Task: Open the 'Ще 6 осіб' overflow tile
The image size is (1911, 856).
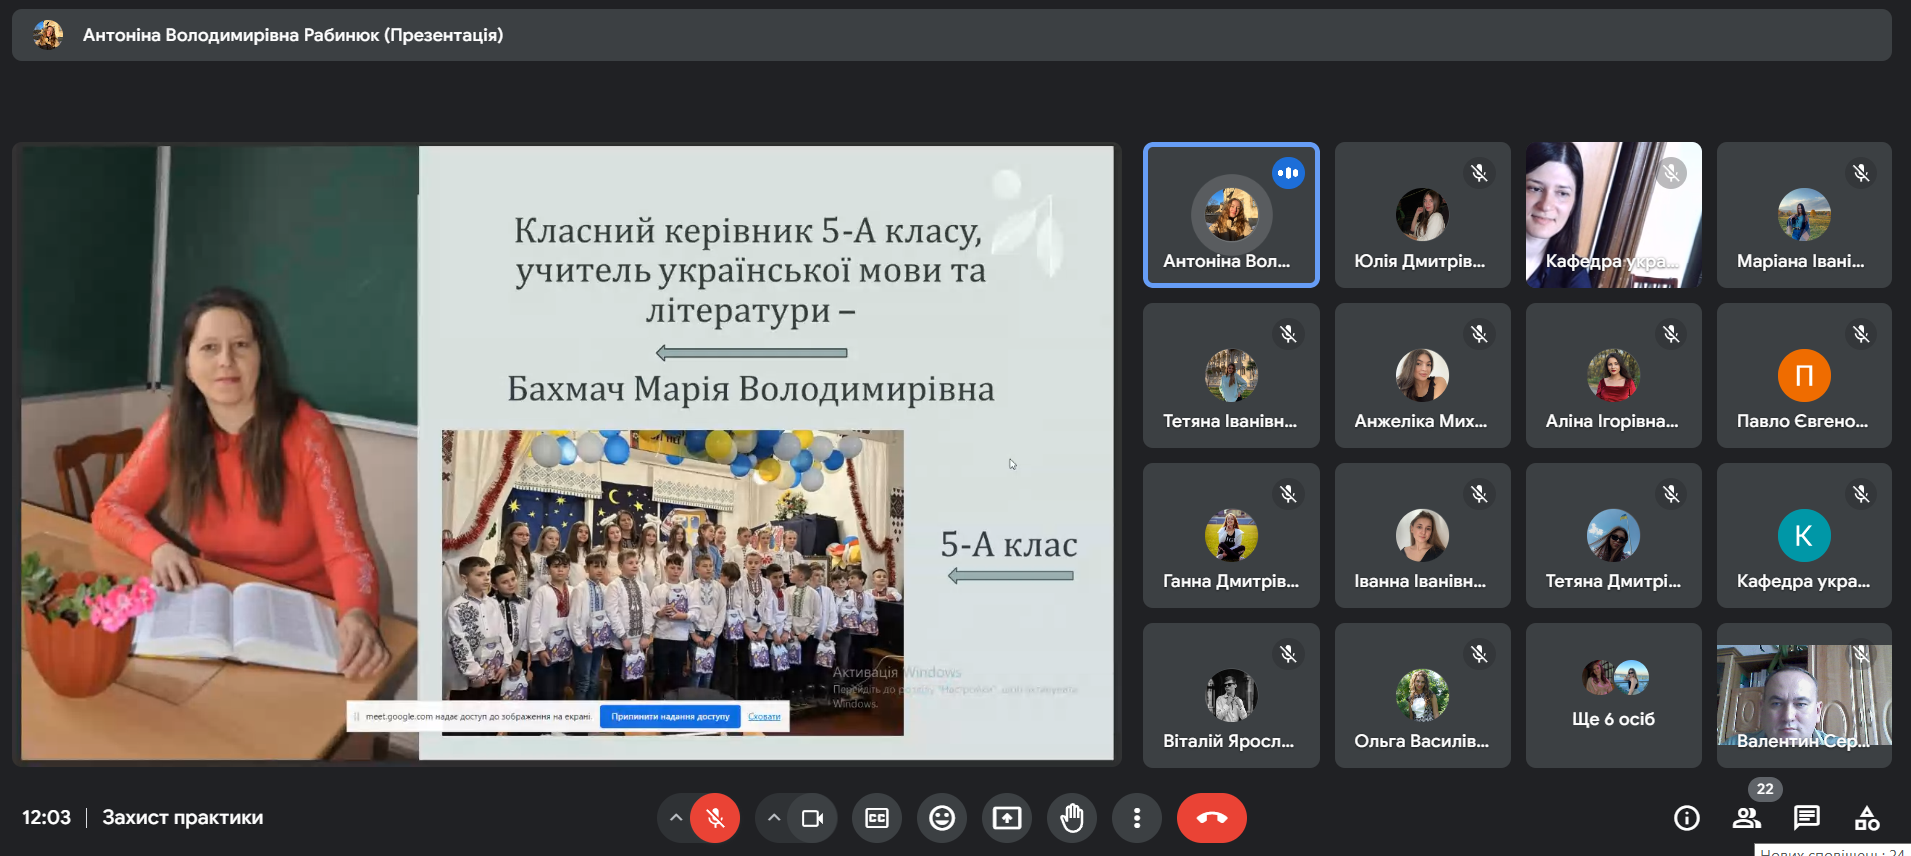Action: [1613, 695]
